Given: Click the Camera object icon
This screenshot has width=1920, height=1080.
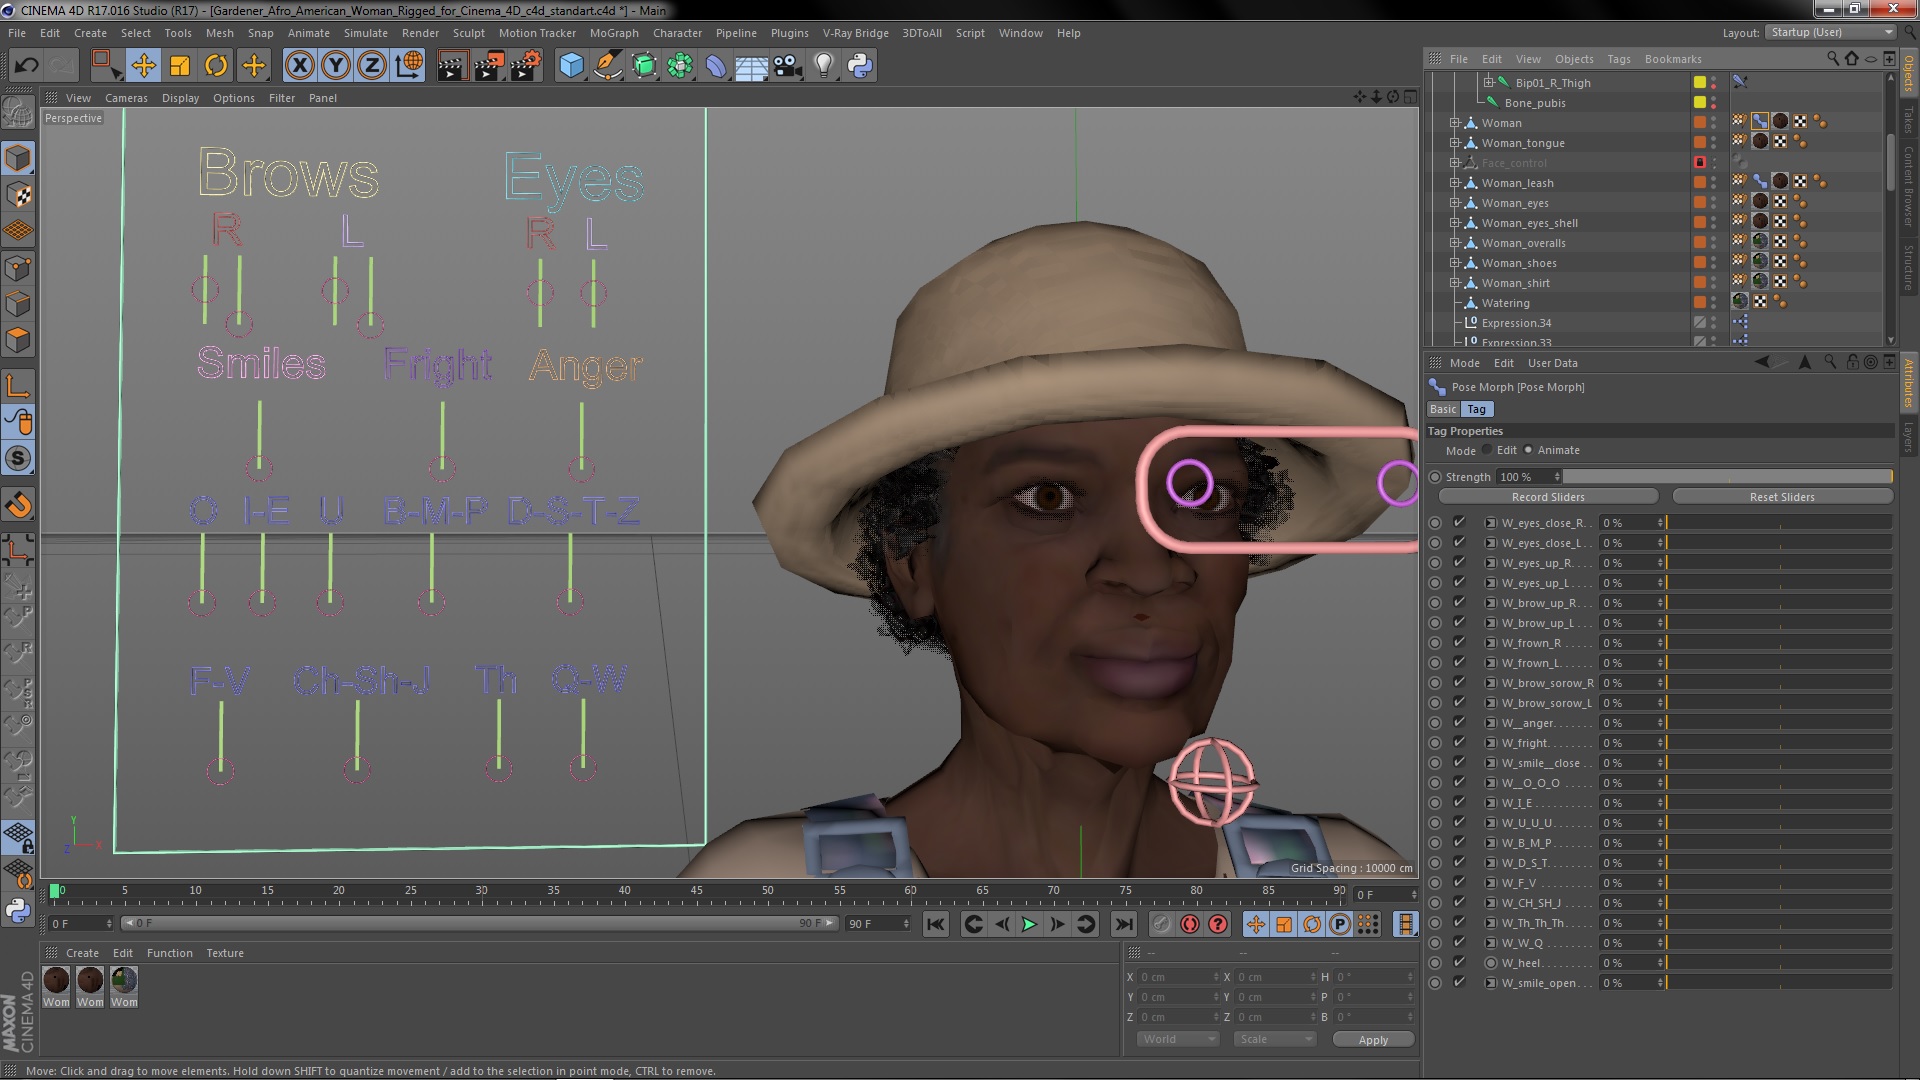Looking at the screenshot, I should pos(788,66).
